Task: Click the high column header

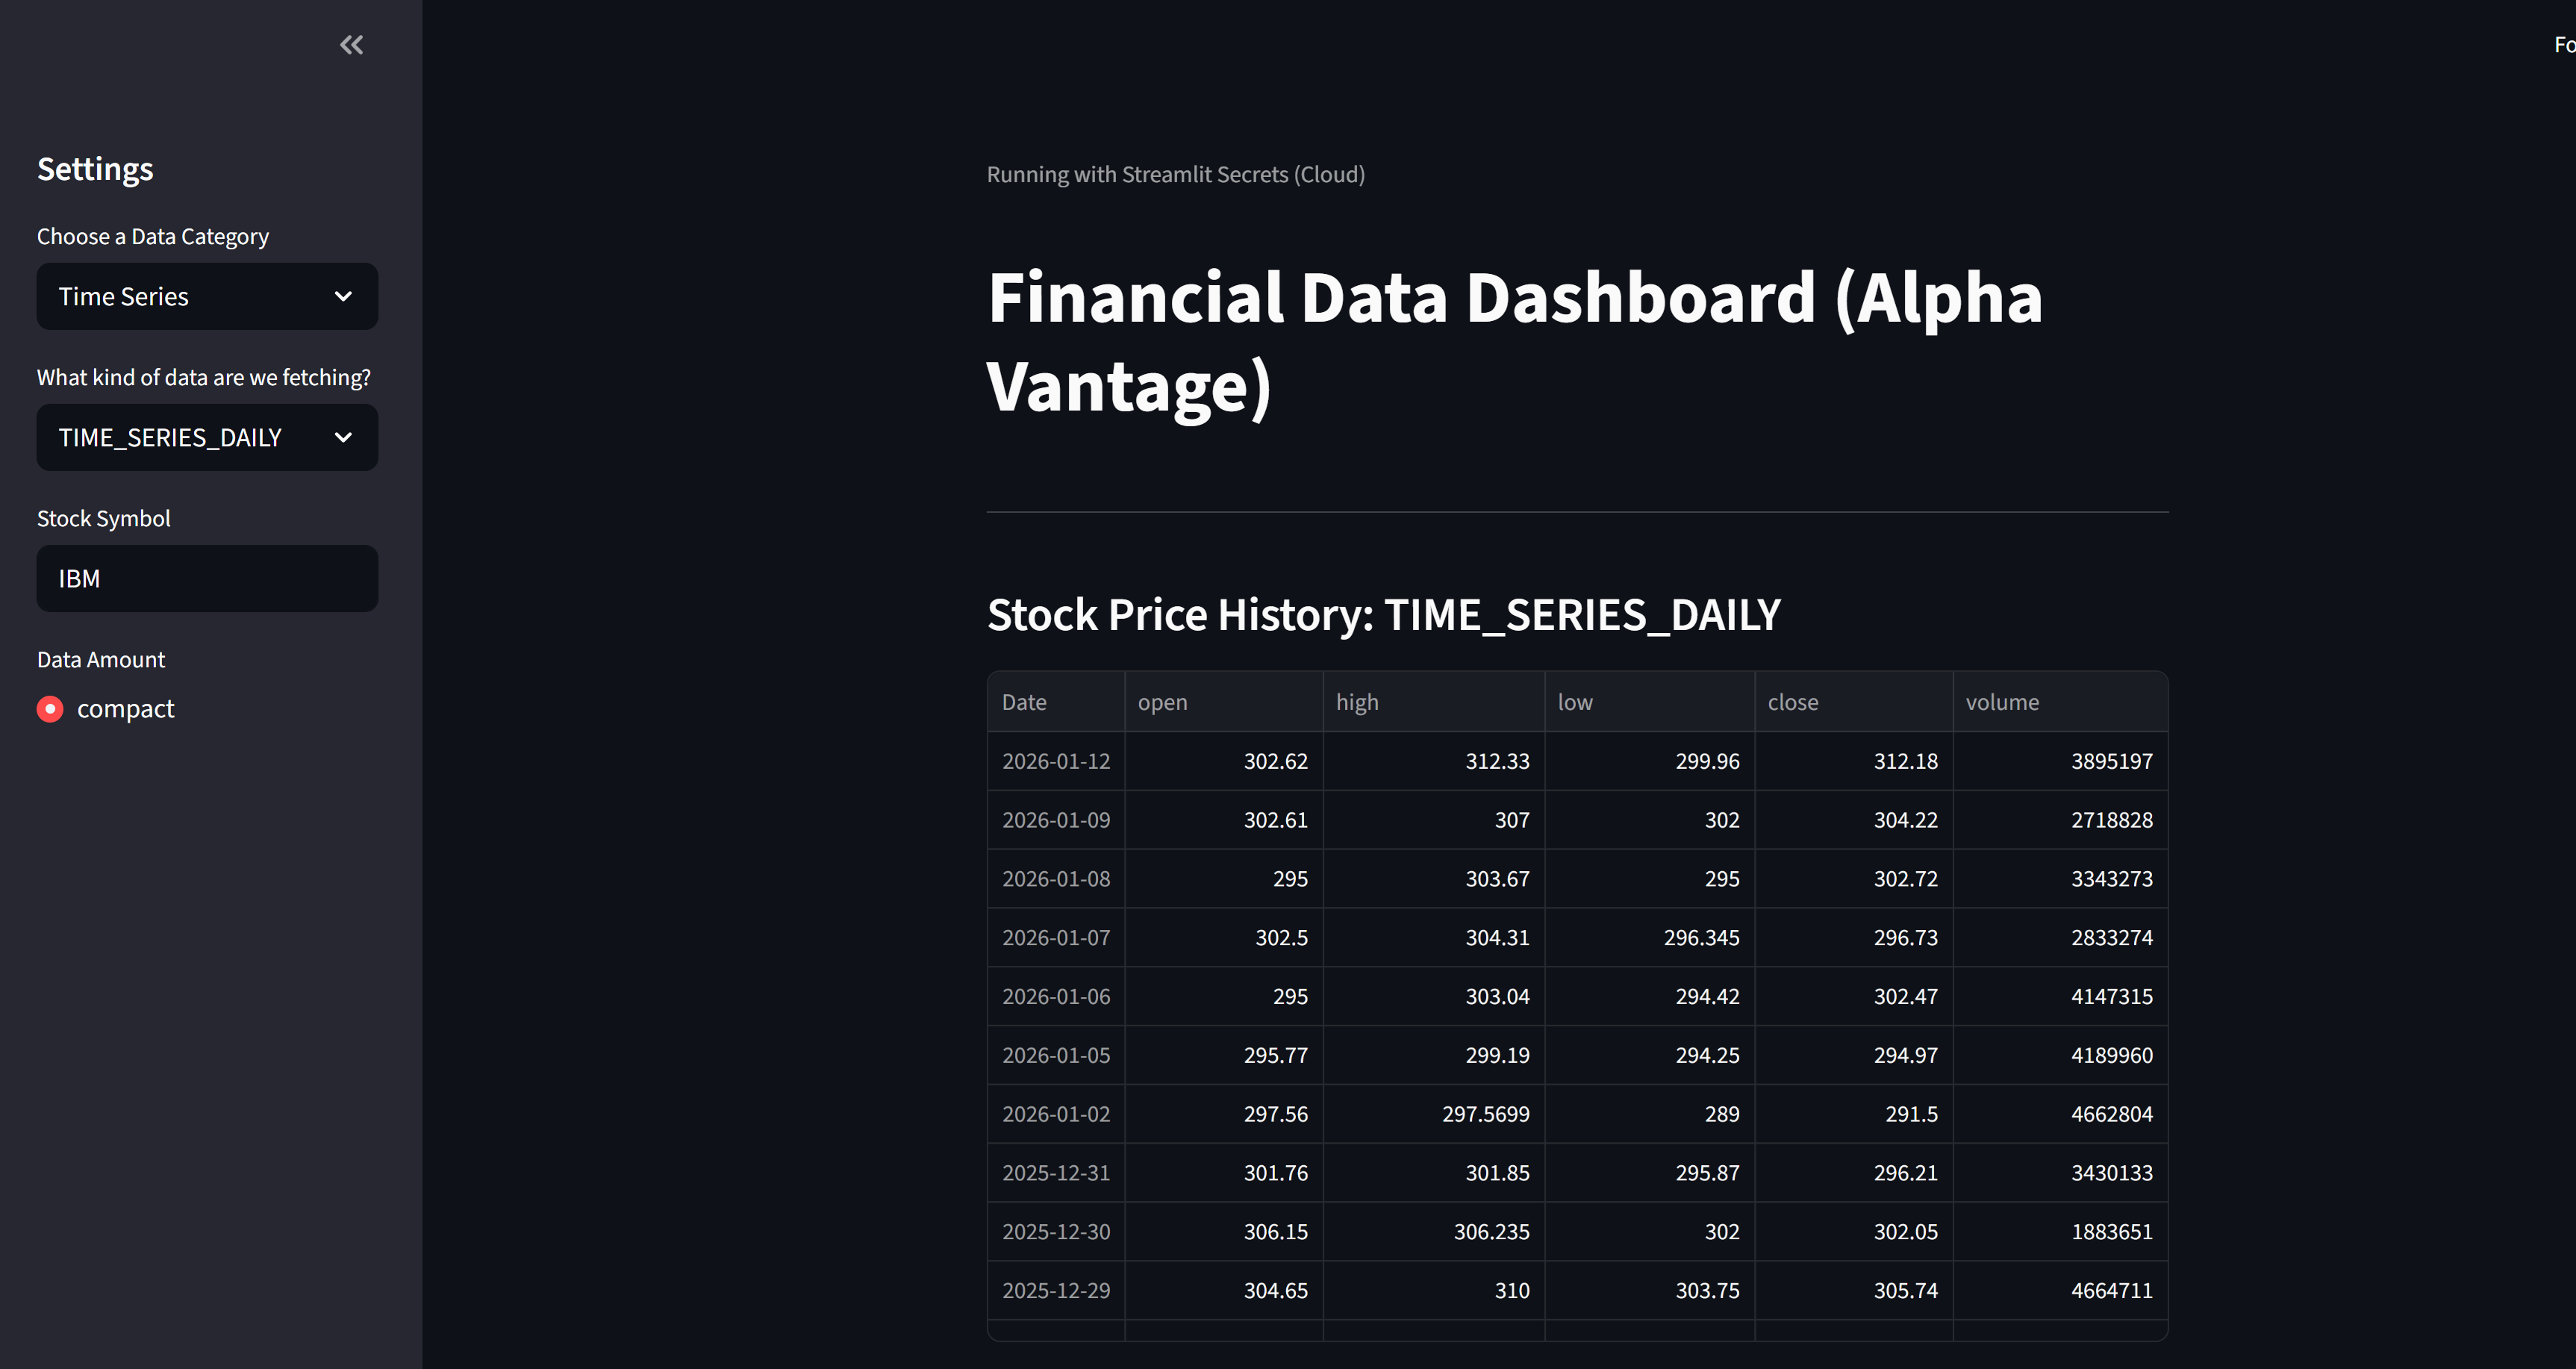Action: pyautogui.click(x=1434, y=702)
